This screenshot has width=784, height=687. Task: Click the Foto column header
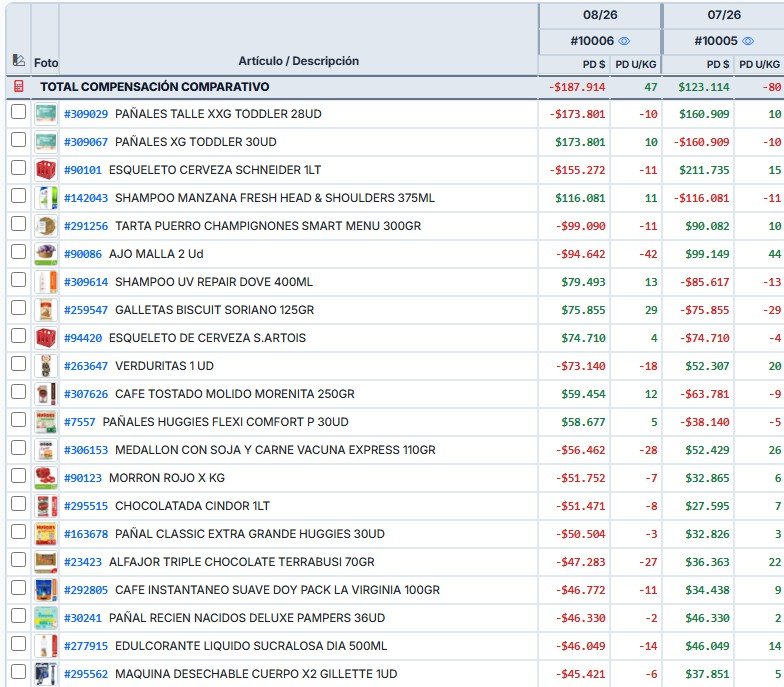point(46,63)
